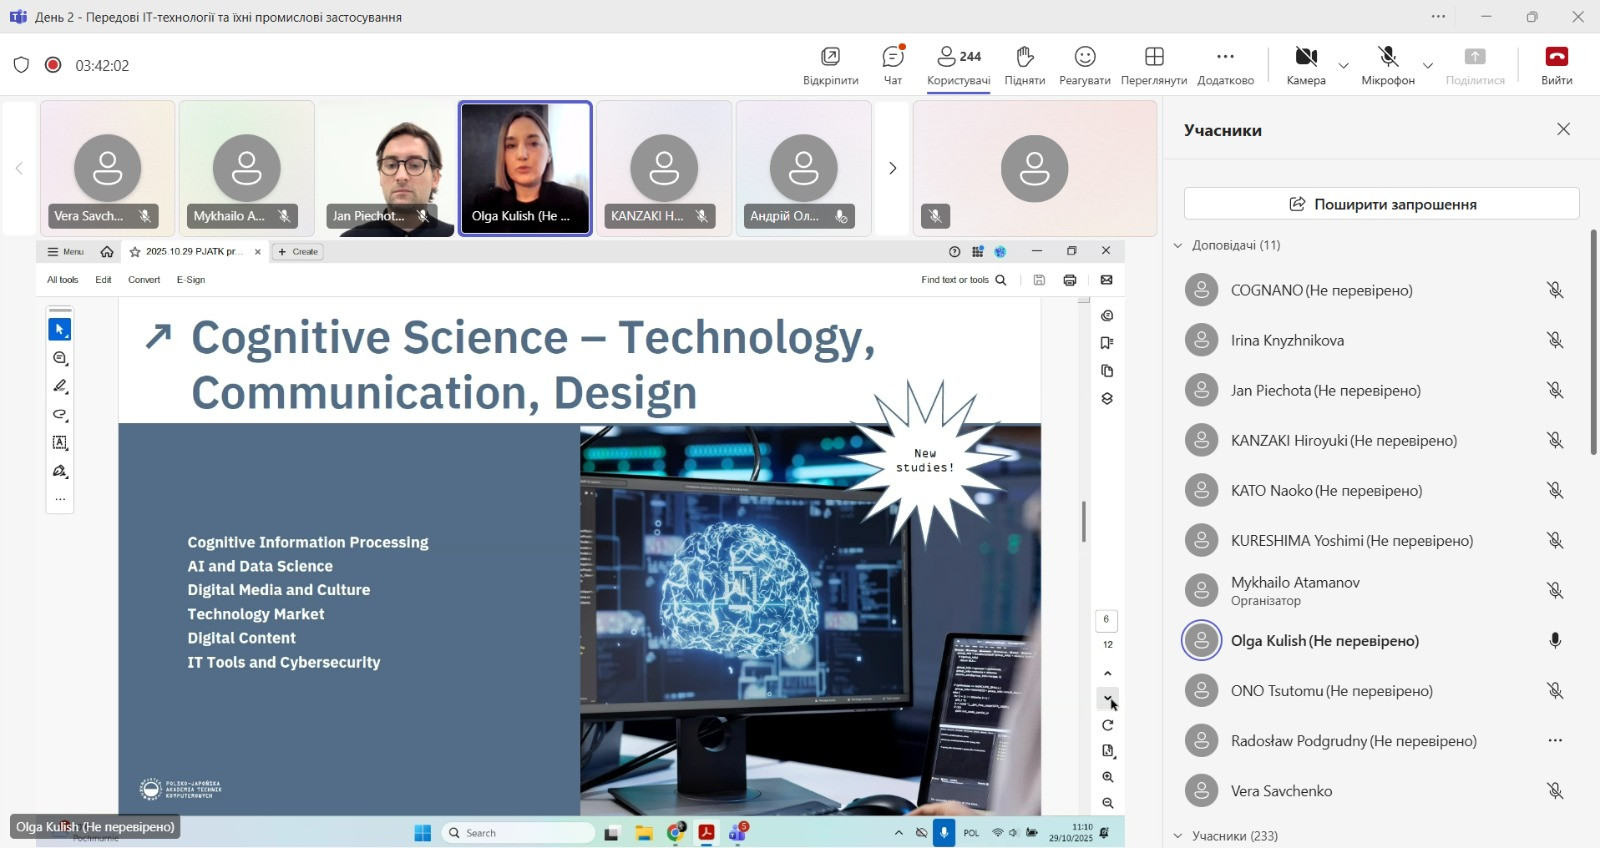Open camera options dropdown arrow

[x=1343, y=65]
